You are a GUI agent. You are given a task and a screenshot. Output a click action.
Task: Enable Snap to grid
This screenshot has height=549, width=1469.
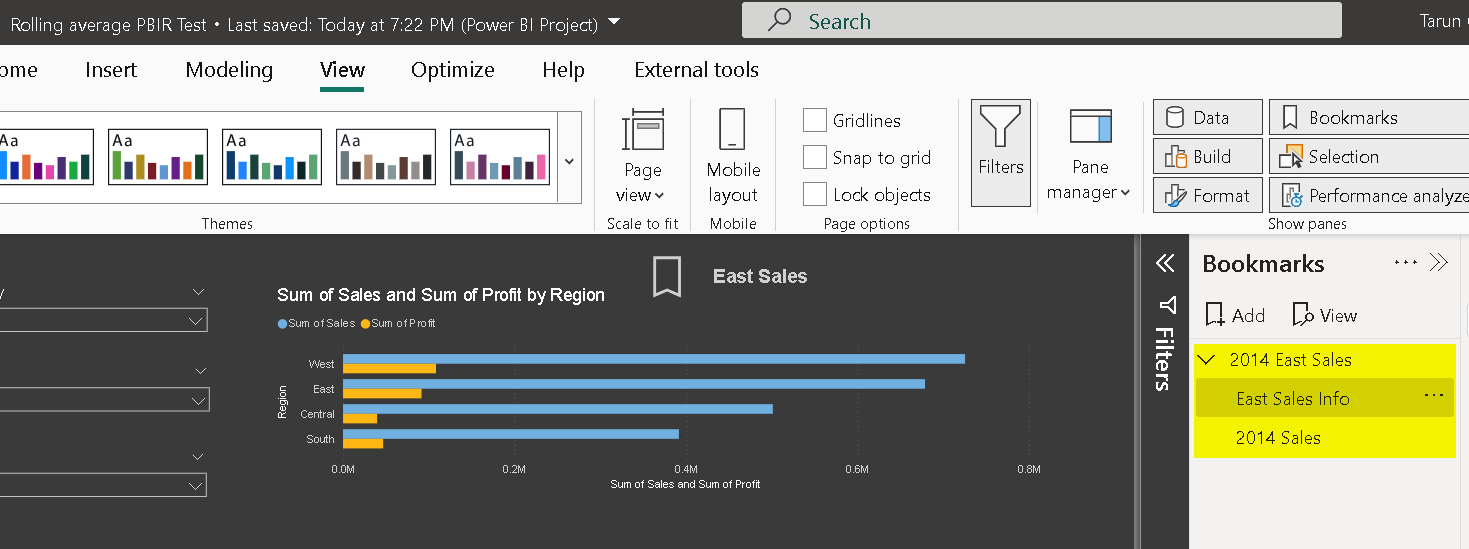click(815, 158)
